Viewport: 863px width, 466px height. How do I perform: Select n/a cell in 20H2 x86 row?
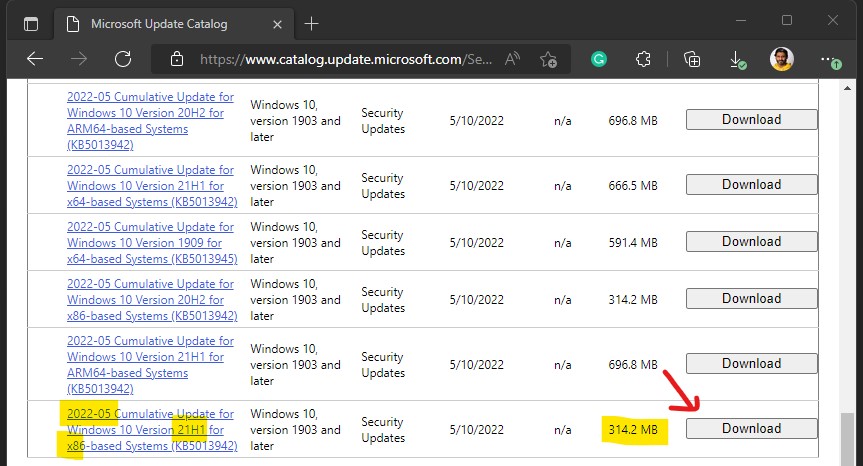562,300
